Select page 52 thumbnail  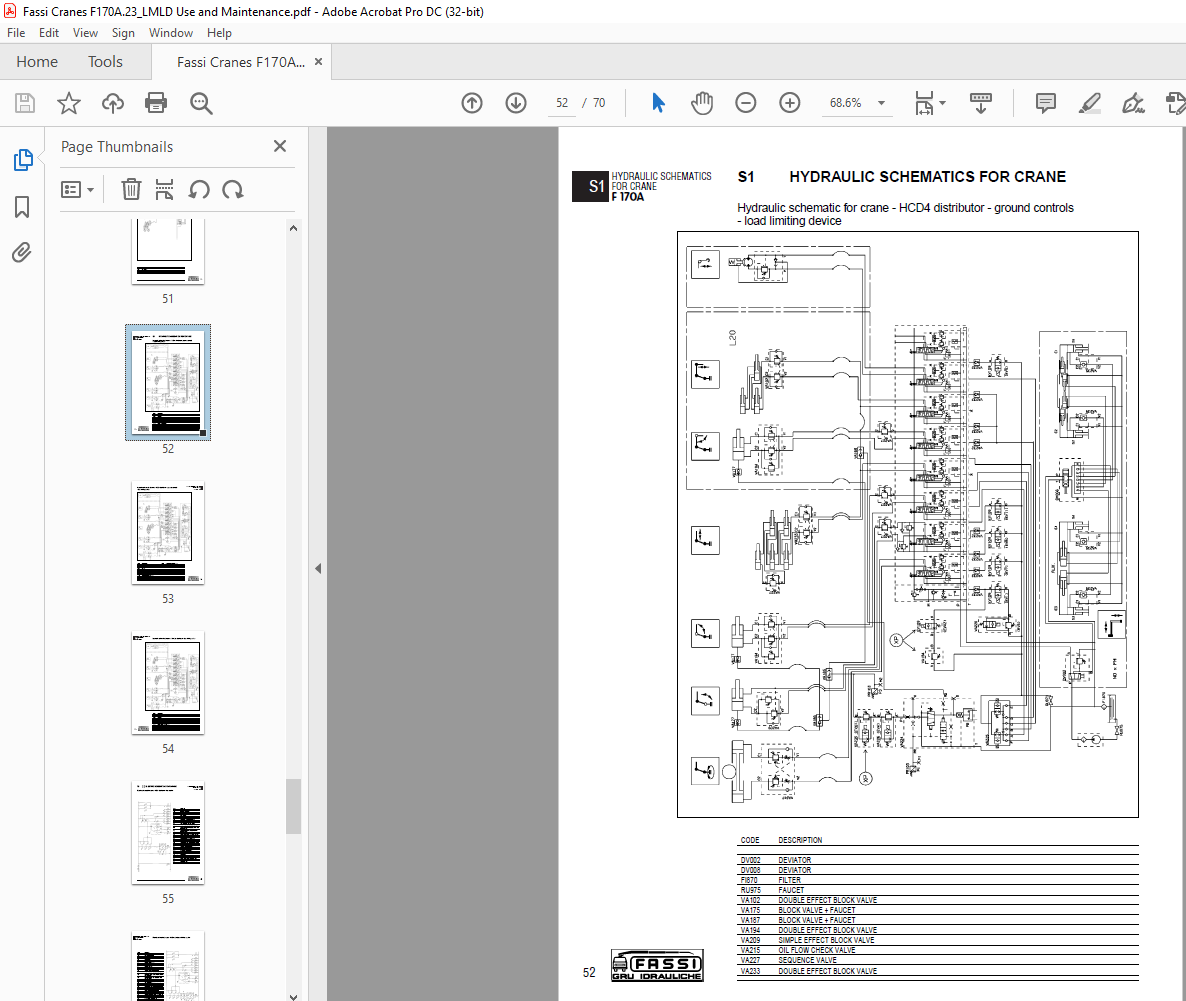coord(168,382)
